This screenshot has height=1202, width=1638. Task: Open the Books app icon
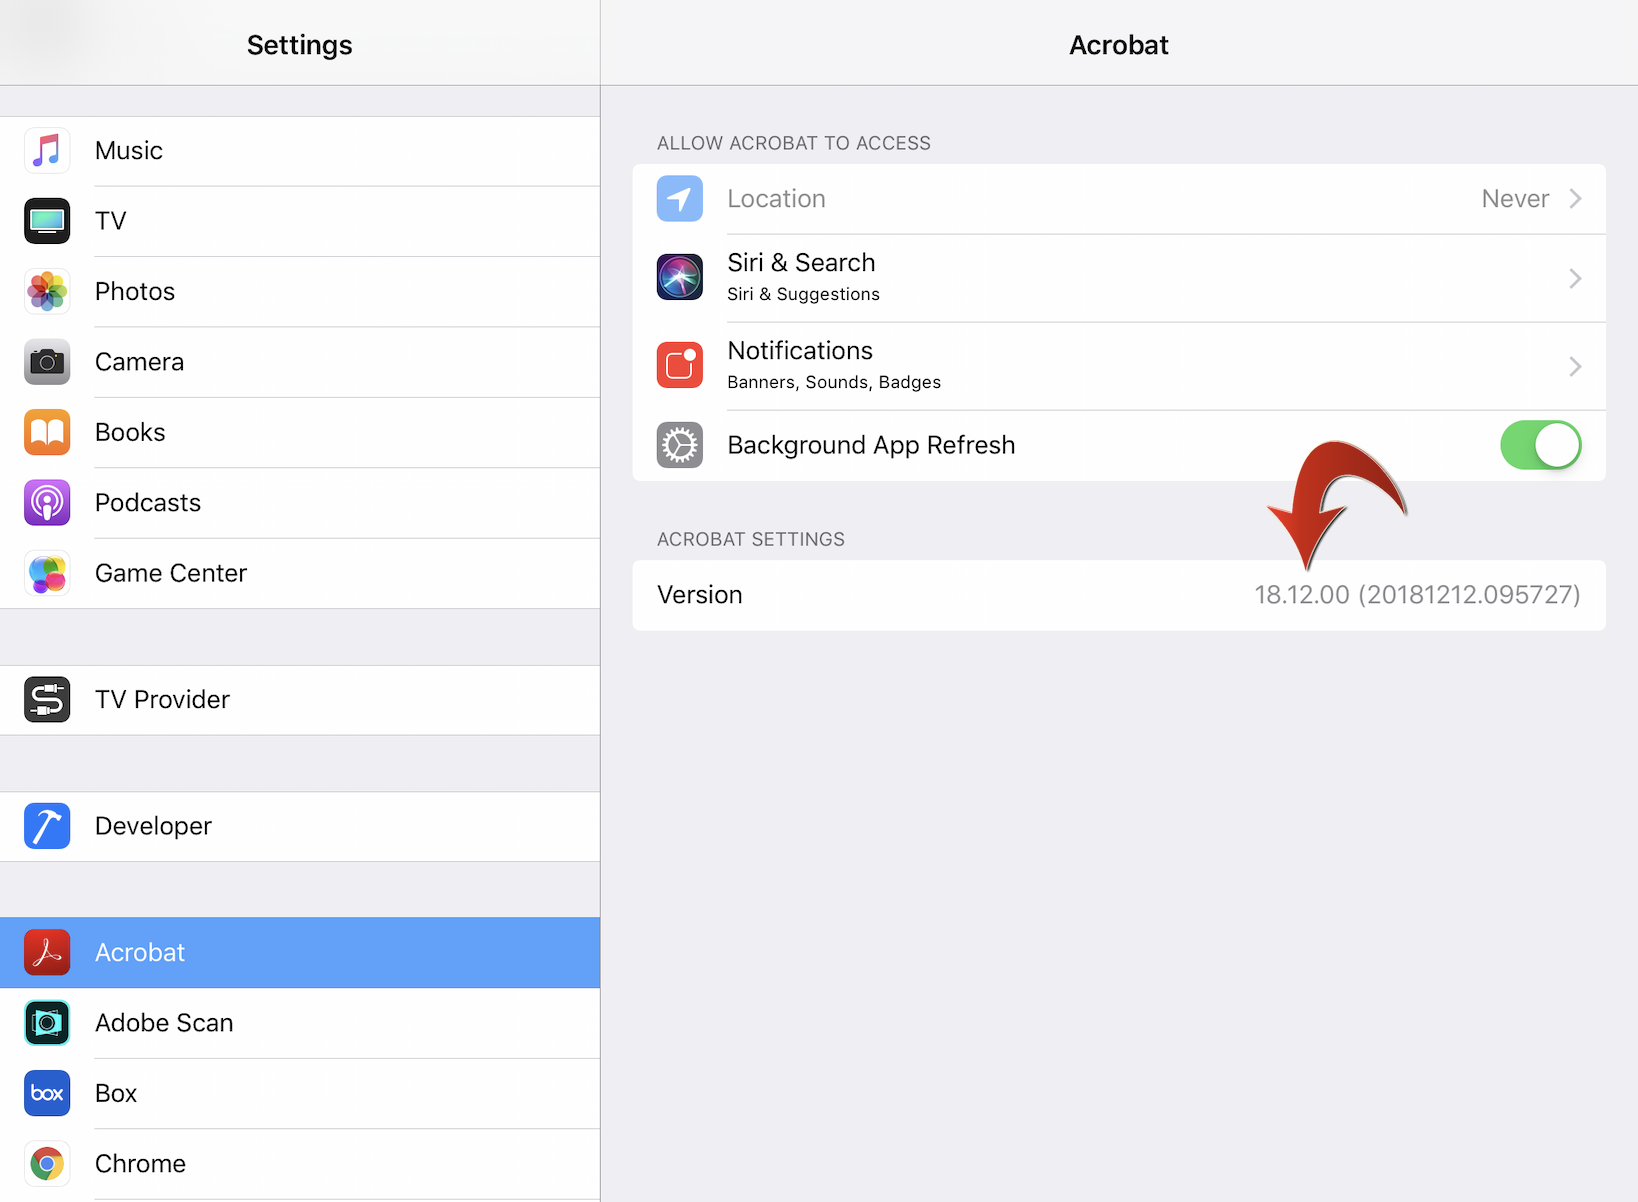(x=47, y=432)
